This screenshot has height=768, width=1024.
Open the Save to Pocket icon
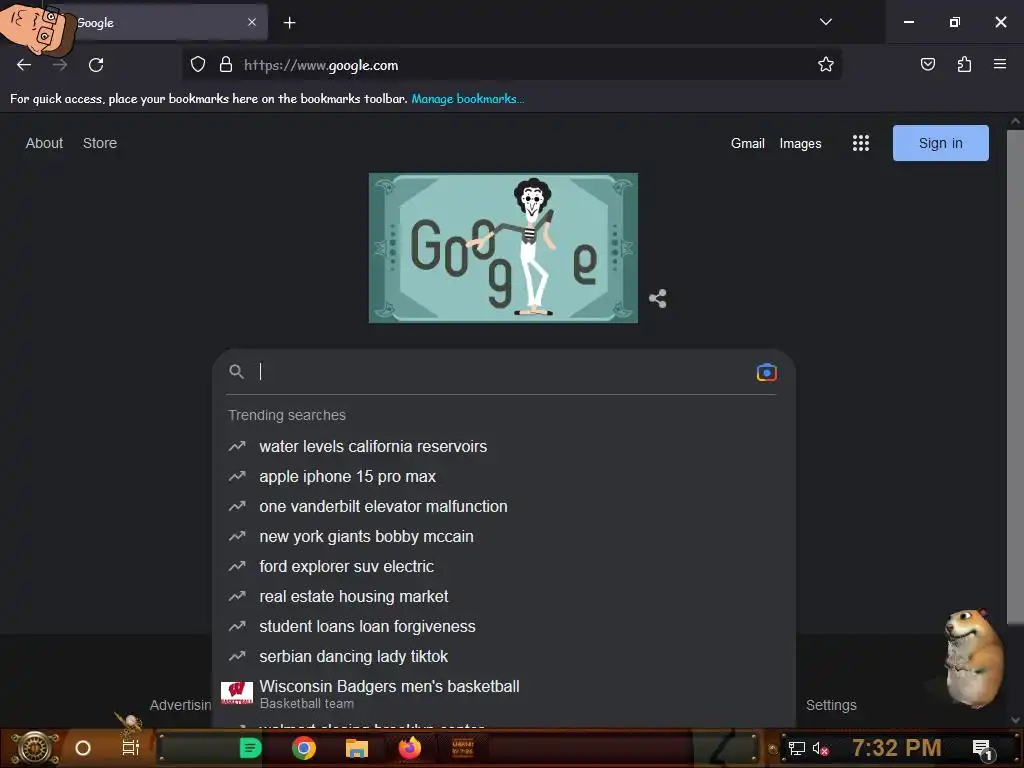927,65
